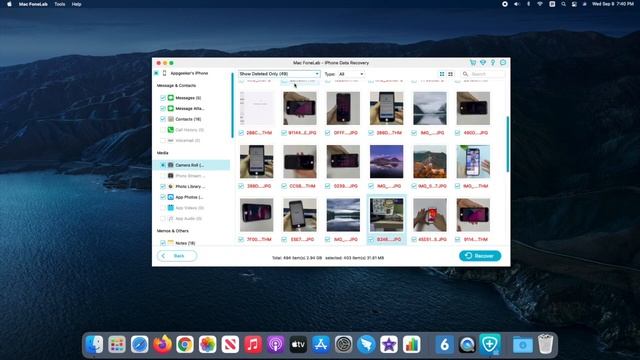This screenshot has width=640, height=360.
Task: Open the Tools menu
Action: pyautogui.click(x=60, y=4)
